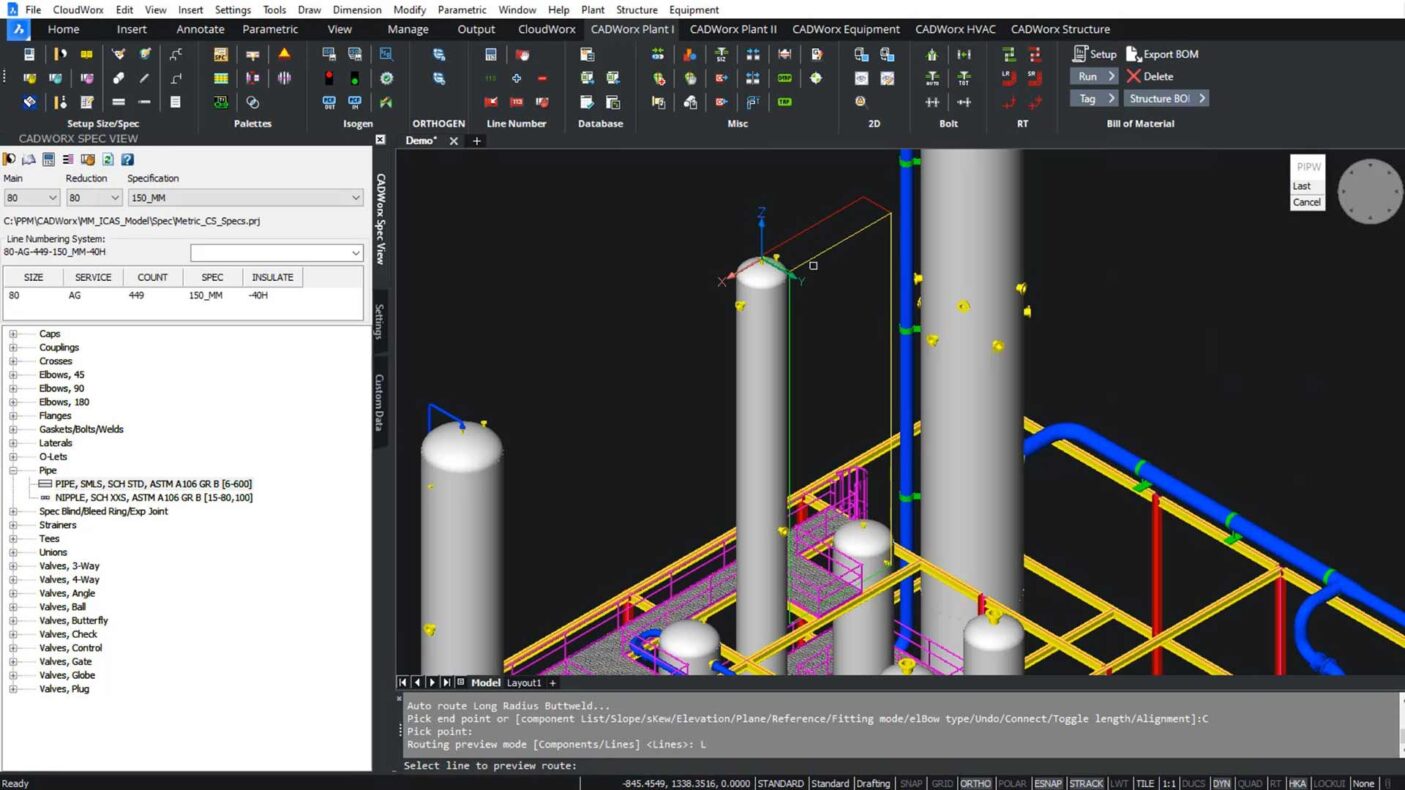Click the PCF OUT icon in Isogen panel
Viewport: 1405px width, 790px height.
pyautogui.click(x=329, y=102)
